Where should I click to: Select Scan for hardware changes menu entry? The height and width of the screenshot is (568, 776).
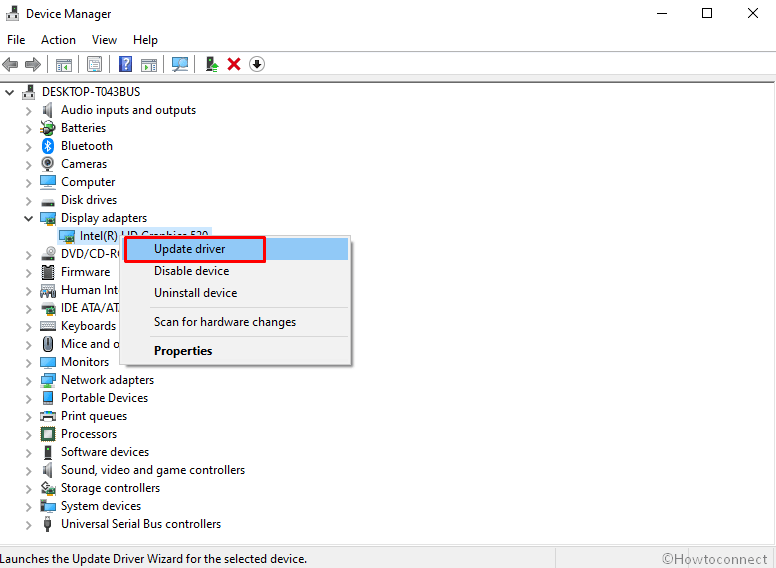[x=236, y=322]
